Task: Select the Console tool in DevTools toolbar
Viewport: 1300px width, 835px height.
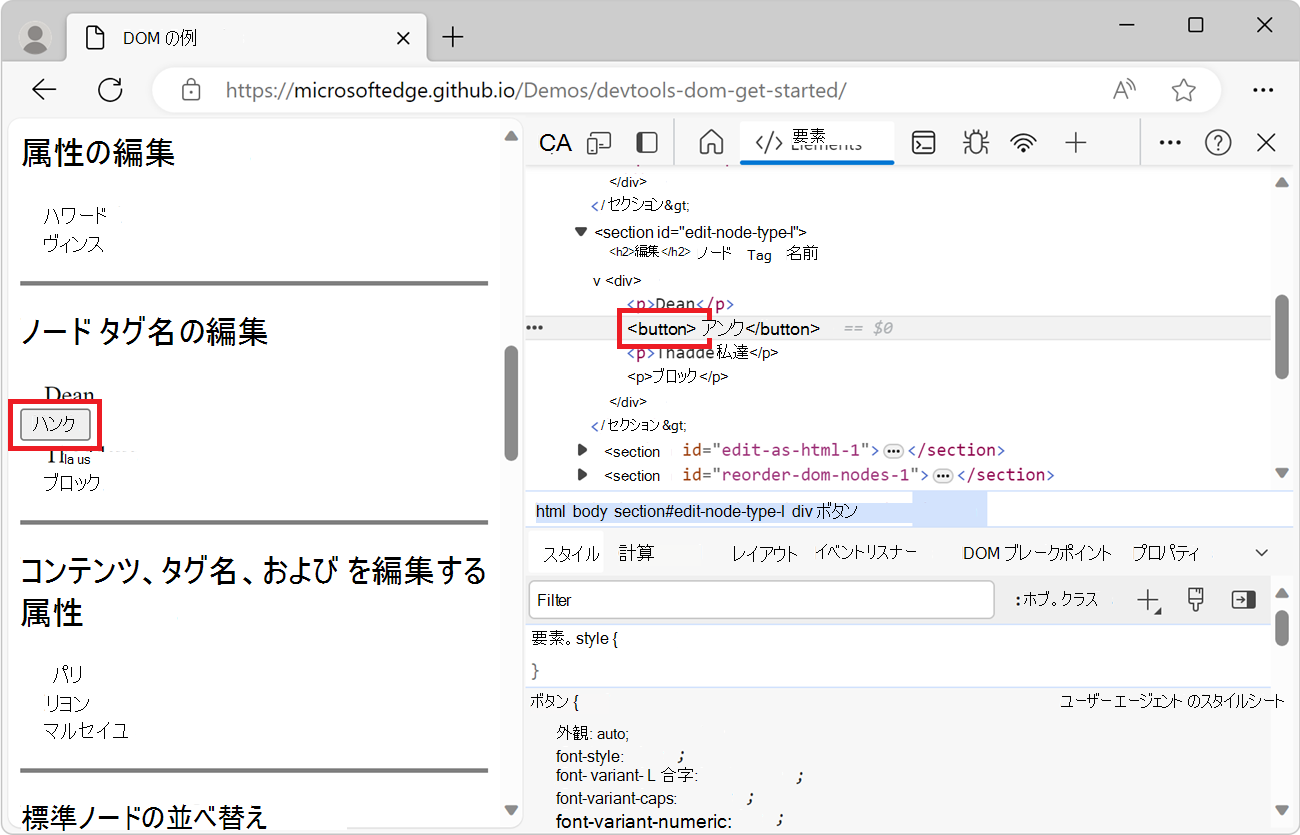Action: click(922, 143)
